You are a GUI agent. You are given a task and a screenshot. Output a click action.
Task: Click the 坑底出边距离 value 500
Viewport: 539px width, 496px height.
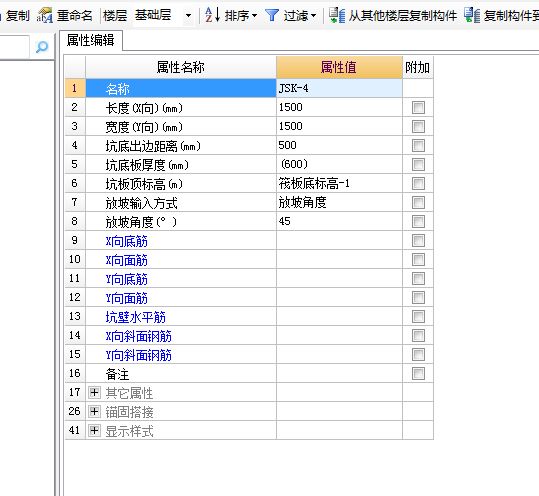point(339,145)
